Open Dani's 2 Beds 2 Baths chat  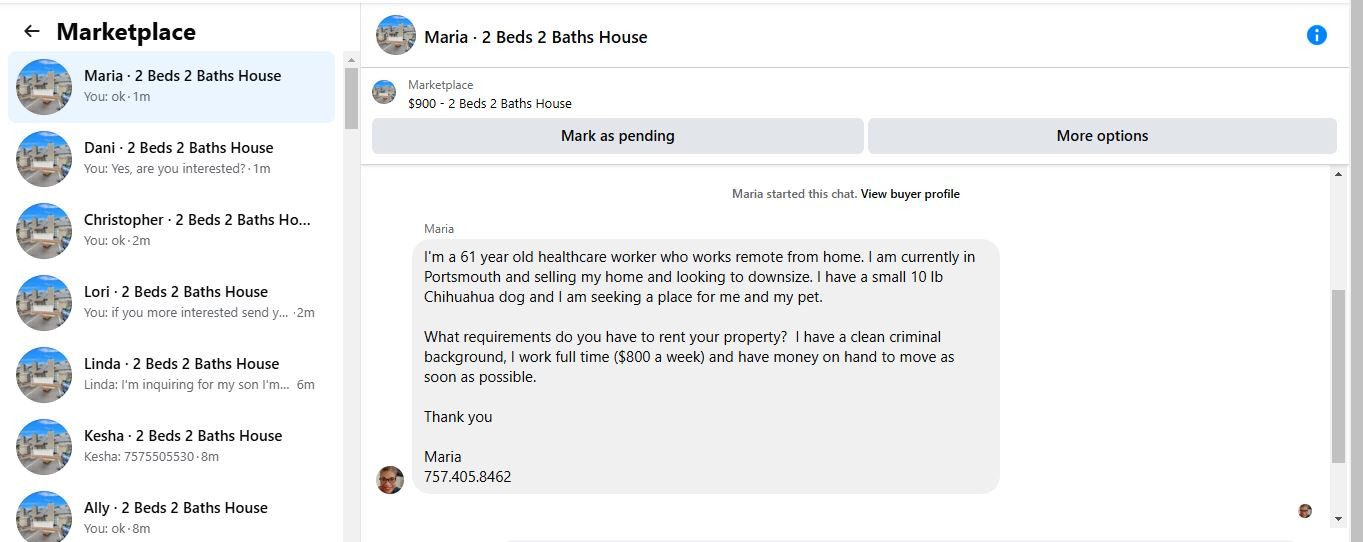pyautogui.click(x=172, y=159)
